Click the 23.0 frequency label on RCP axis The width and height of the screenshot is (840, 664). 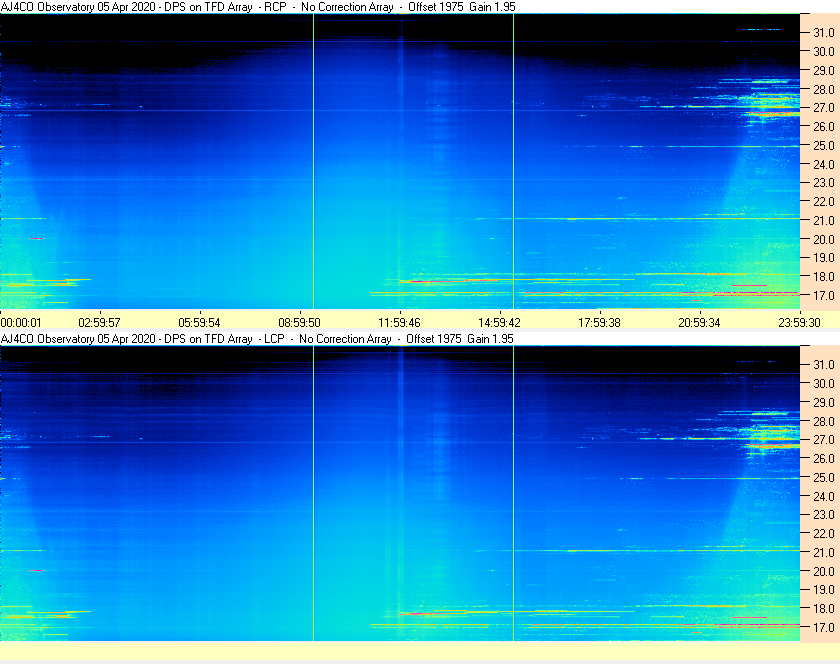click(x=824, y=183)
